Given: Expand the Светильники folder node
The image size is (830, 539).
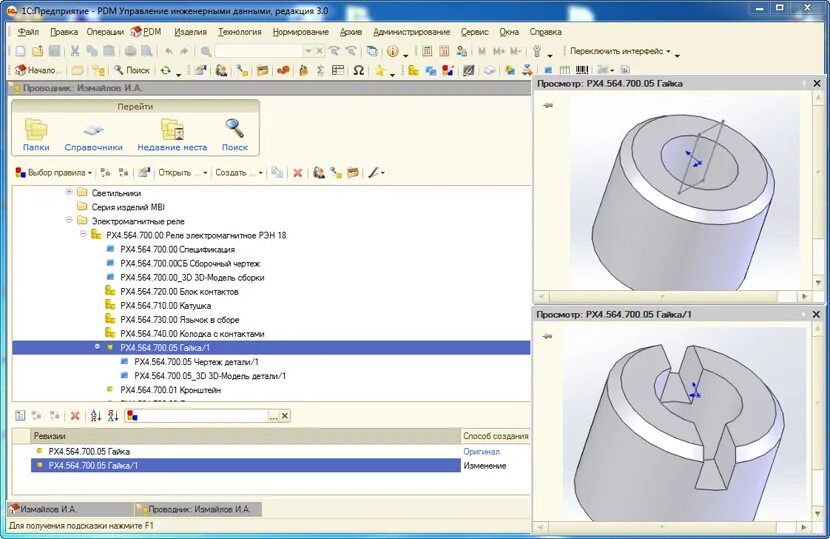Looking at the screenshot, I should tap(69, 192).
